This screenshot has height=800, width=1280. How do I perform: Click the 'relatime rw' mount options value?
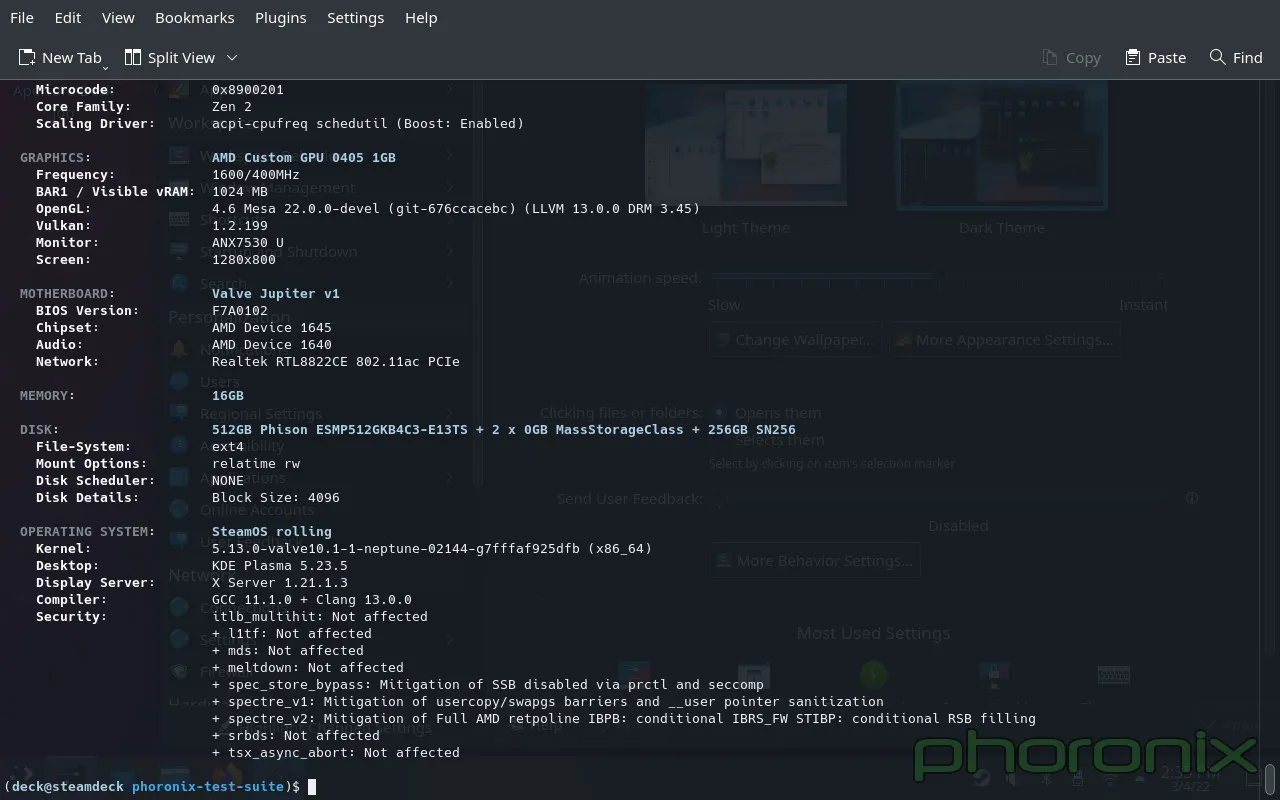pyautogui.click(x=256, y=464)
